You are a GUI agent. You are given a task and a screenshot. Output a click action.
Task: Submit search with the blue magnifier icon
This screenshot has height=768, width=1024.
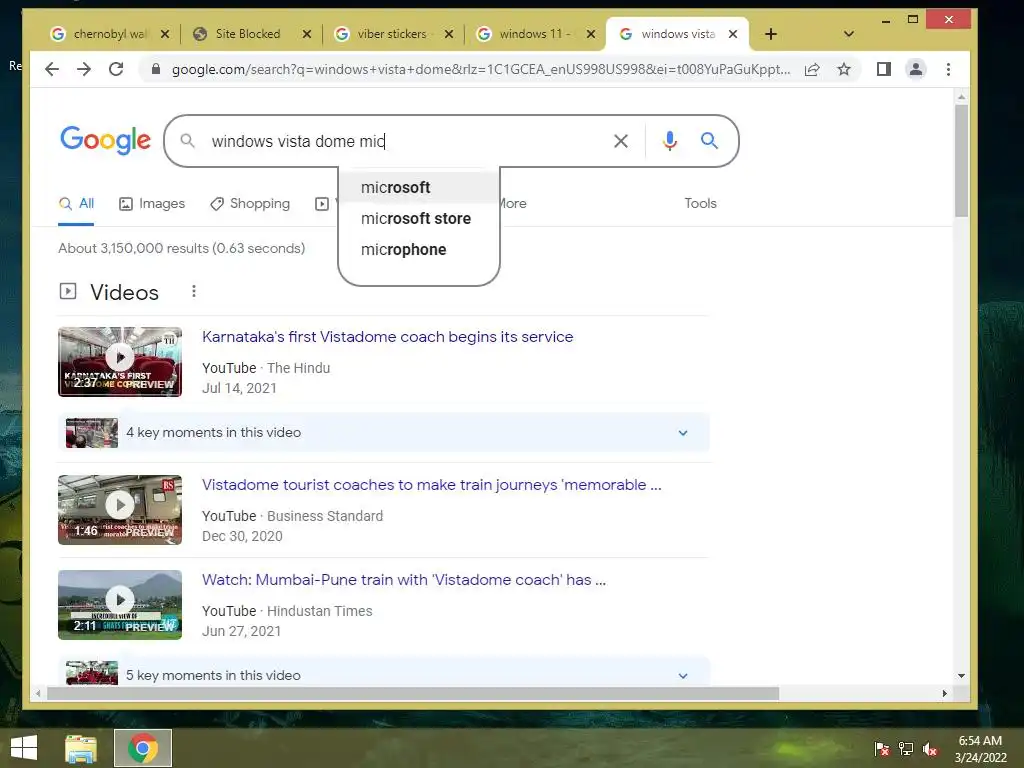click(x=709, y=140)
